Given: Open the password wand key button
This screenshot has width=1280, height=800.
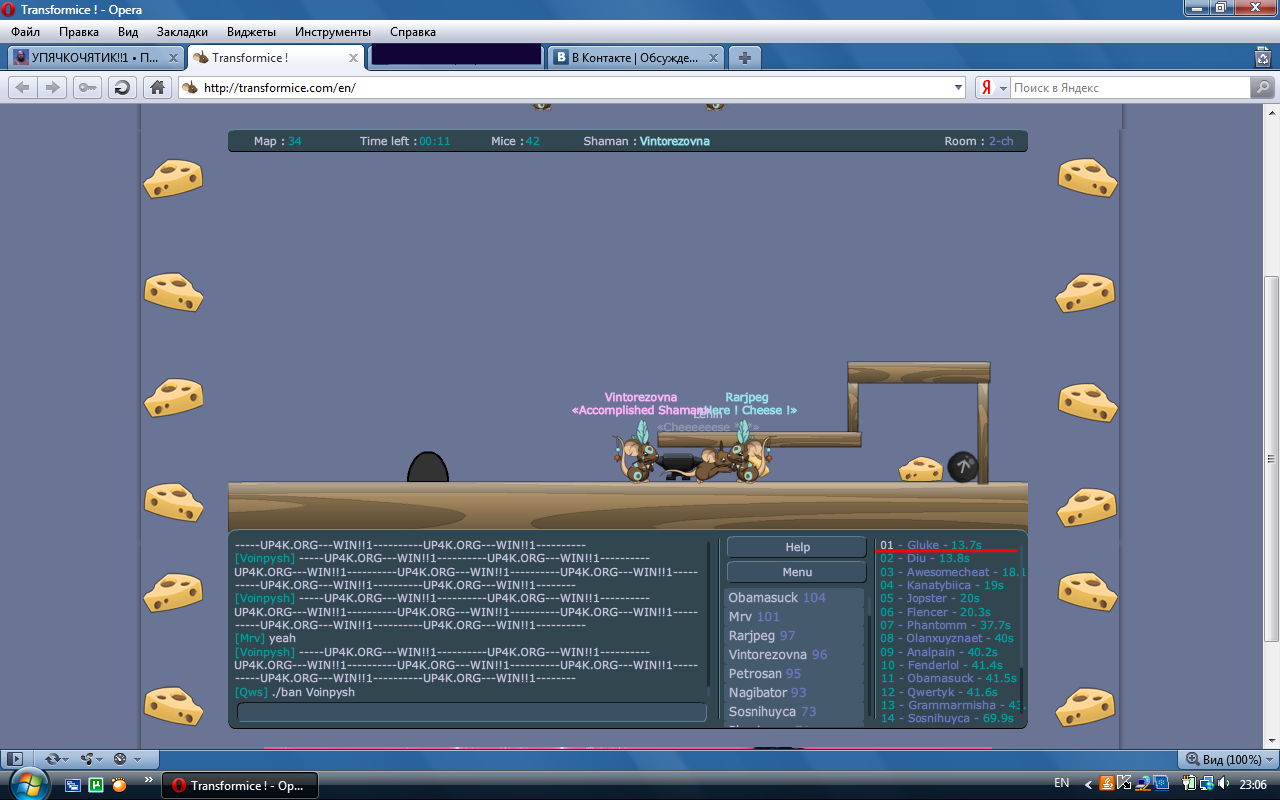Looking at the screenshot, I should (x=87, y=88).
